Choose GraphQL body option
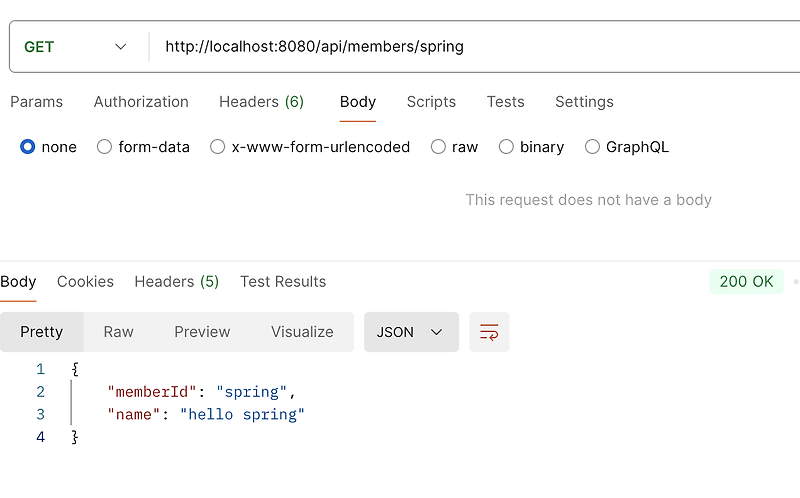 pyautogui.click(x=592, y=147)
